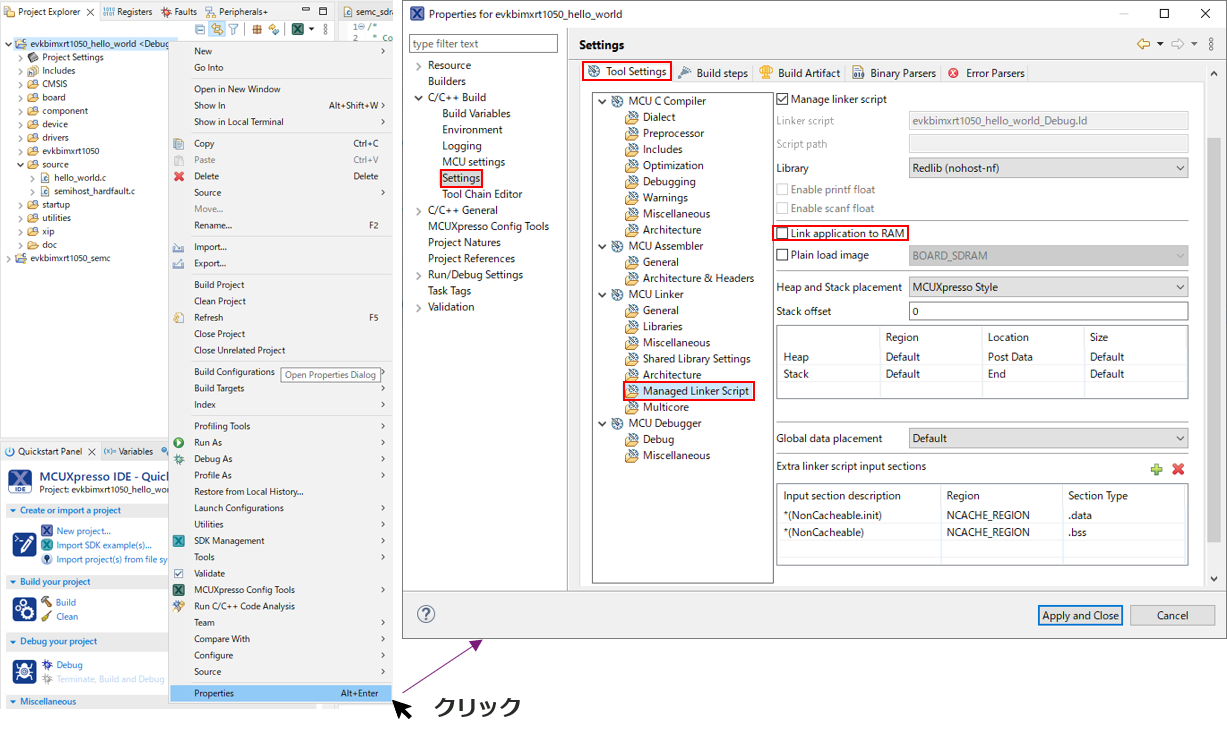Choose Properties from the context menu
Viewport: 1227px width, 738px height.
point(282,693)
